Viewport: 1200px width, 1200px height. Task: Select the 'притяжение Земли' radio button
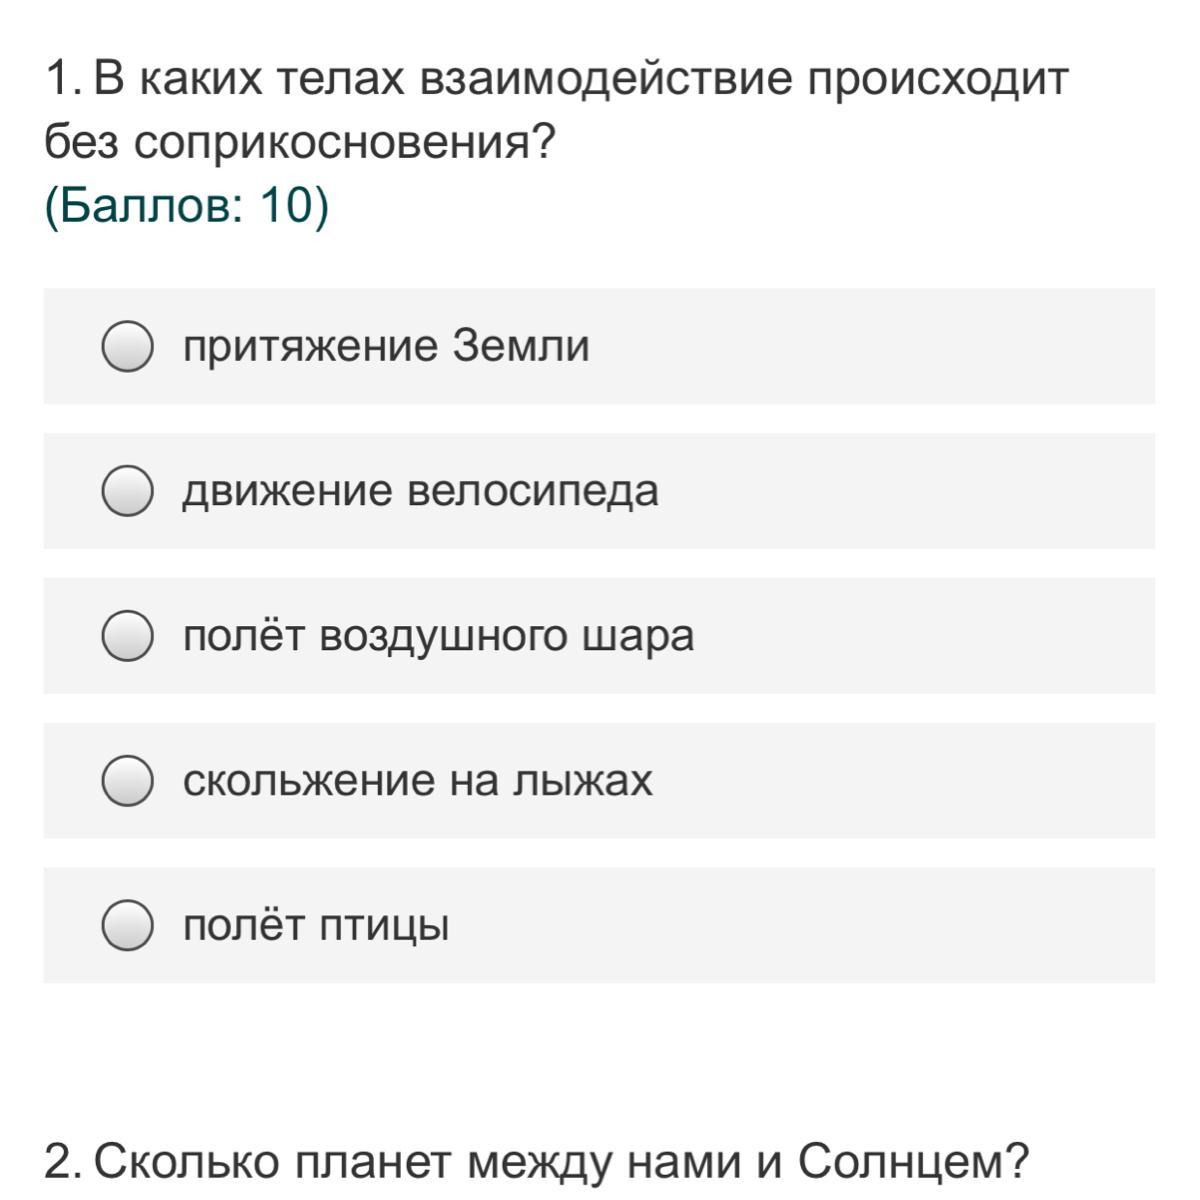[127, 347]
